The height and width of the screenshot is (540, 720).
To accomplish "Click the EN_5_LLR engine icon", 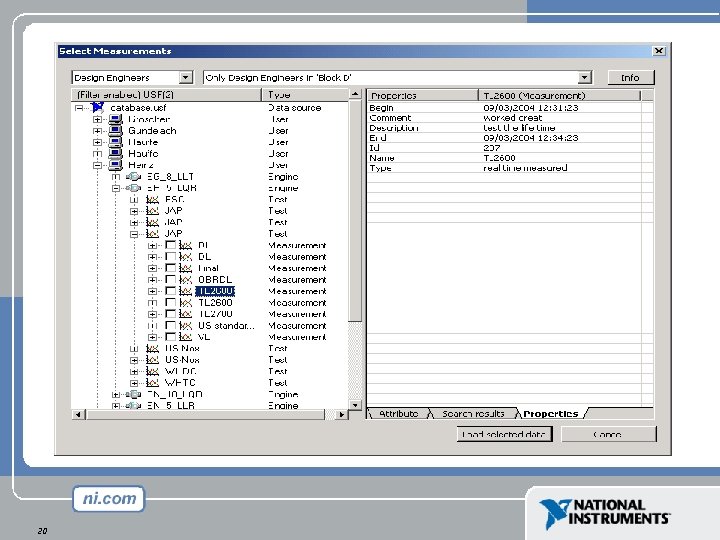I will coord(134,405).
